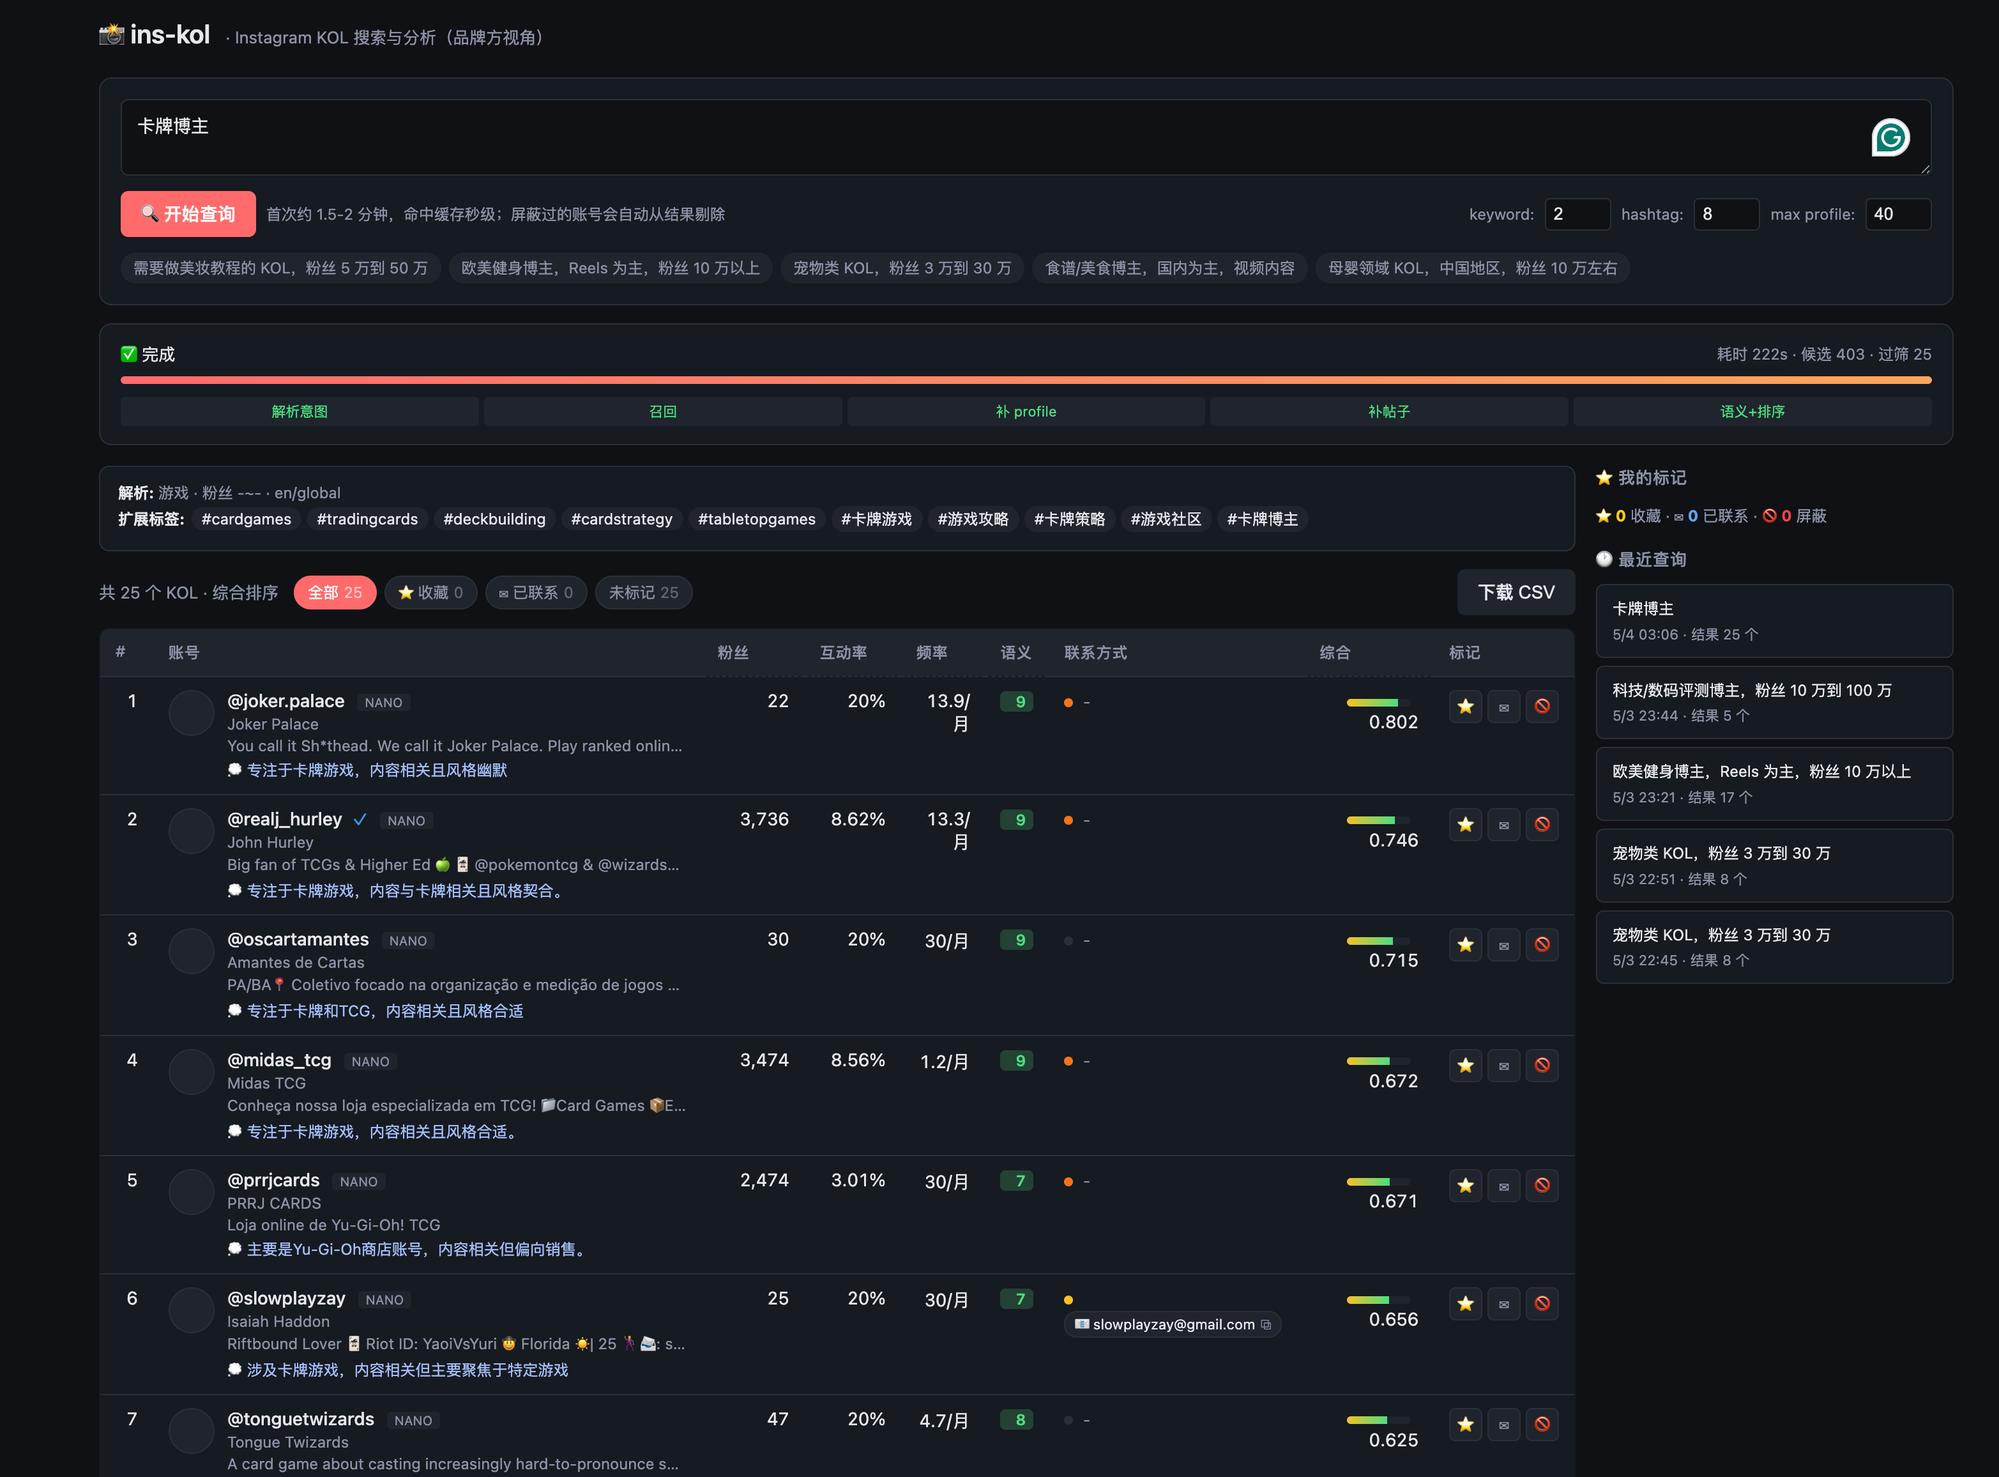Block the @joker.palace account
1999x1477 pixels.
pos(1542,706)
